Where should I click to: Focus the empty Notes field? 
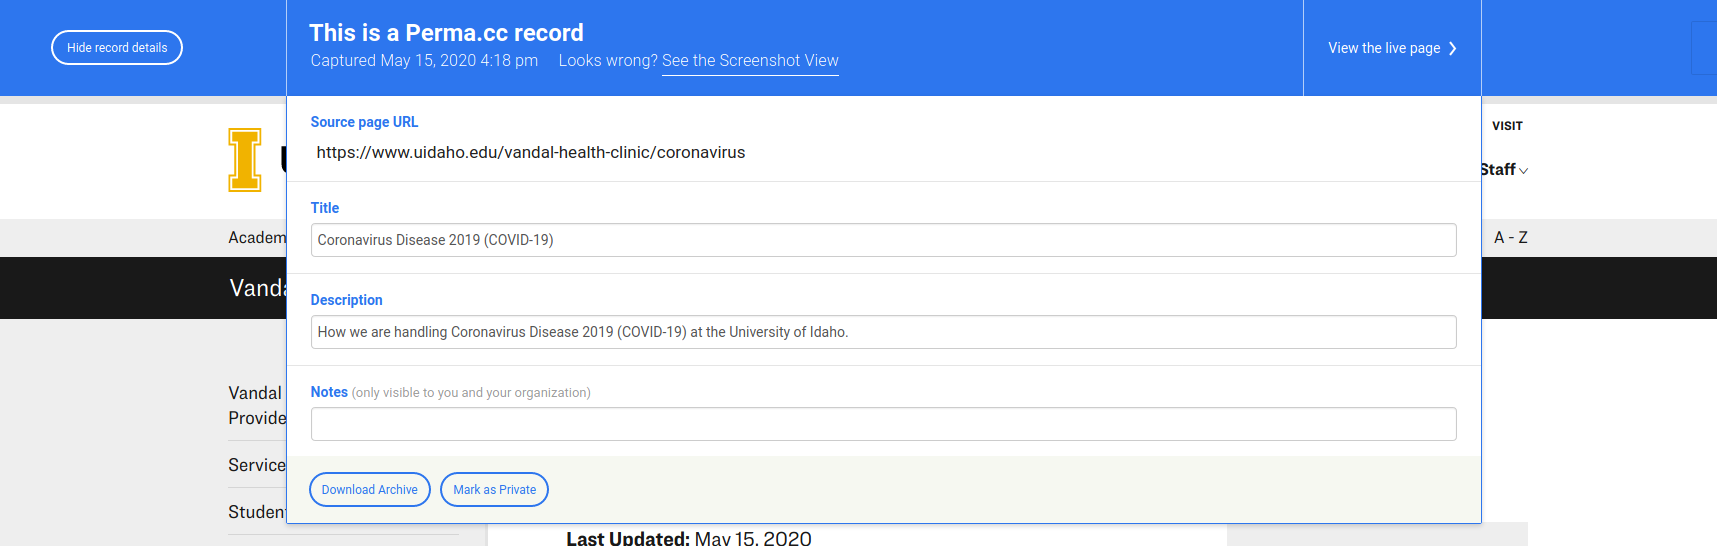(883, 424)
